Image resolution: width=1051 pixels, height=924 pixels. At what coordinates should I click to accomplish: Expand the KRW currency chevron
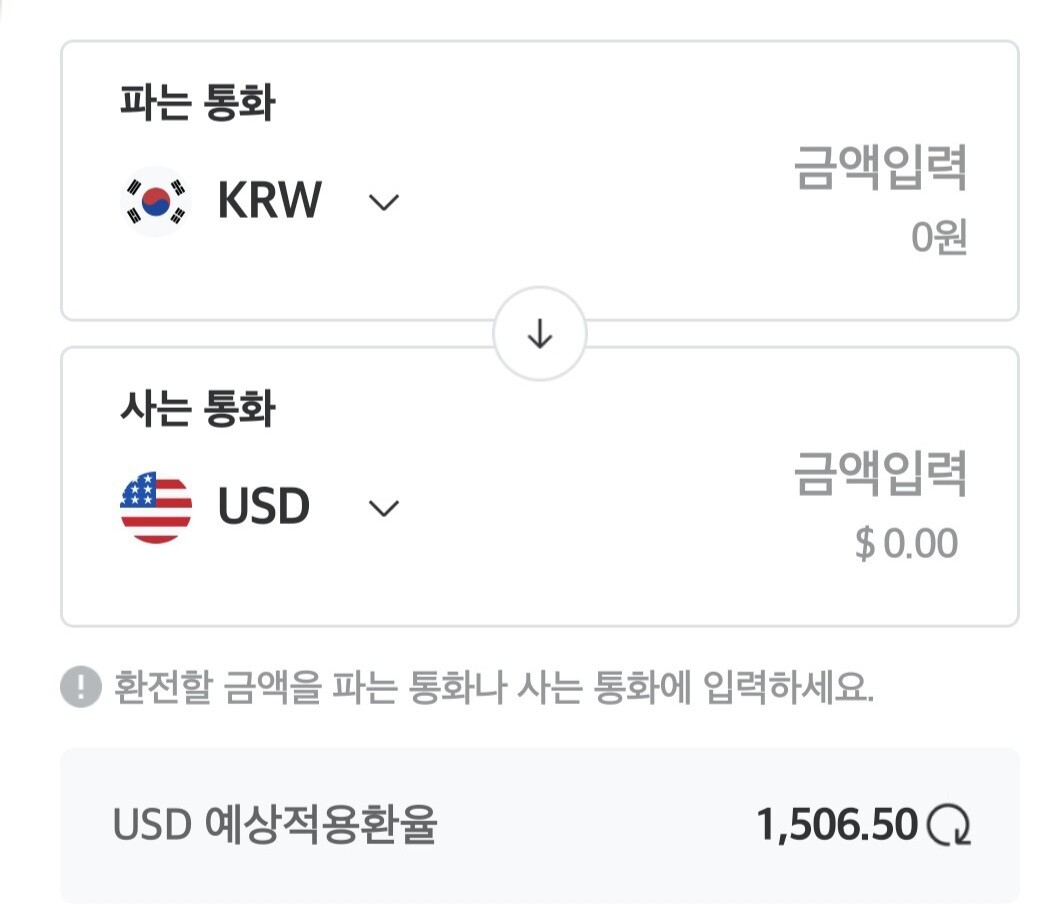pos(384,202)
